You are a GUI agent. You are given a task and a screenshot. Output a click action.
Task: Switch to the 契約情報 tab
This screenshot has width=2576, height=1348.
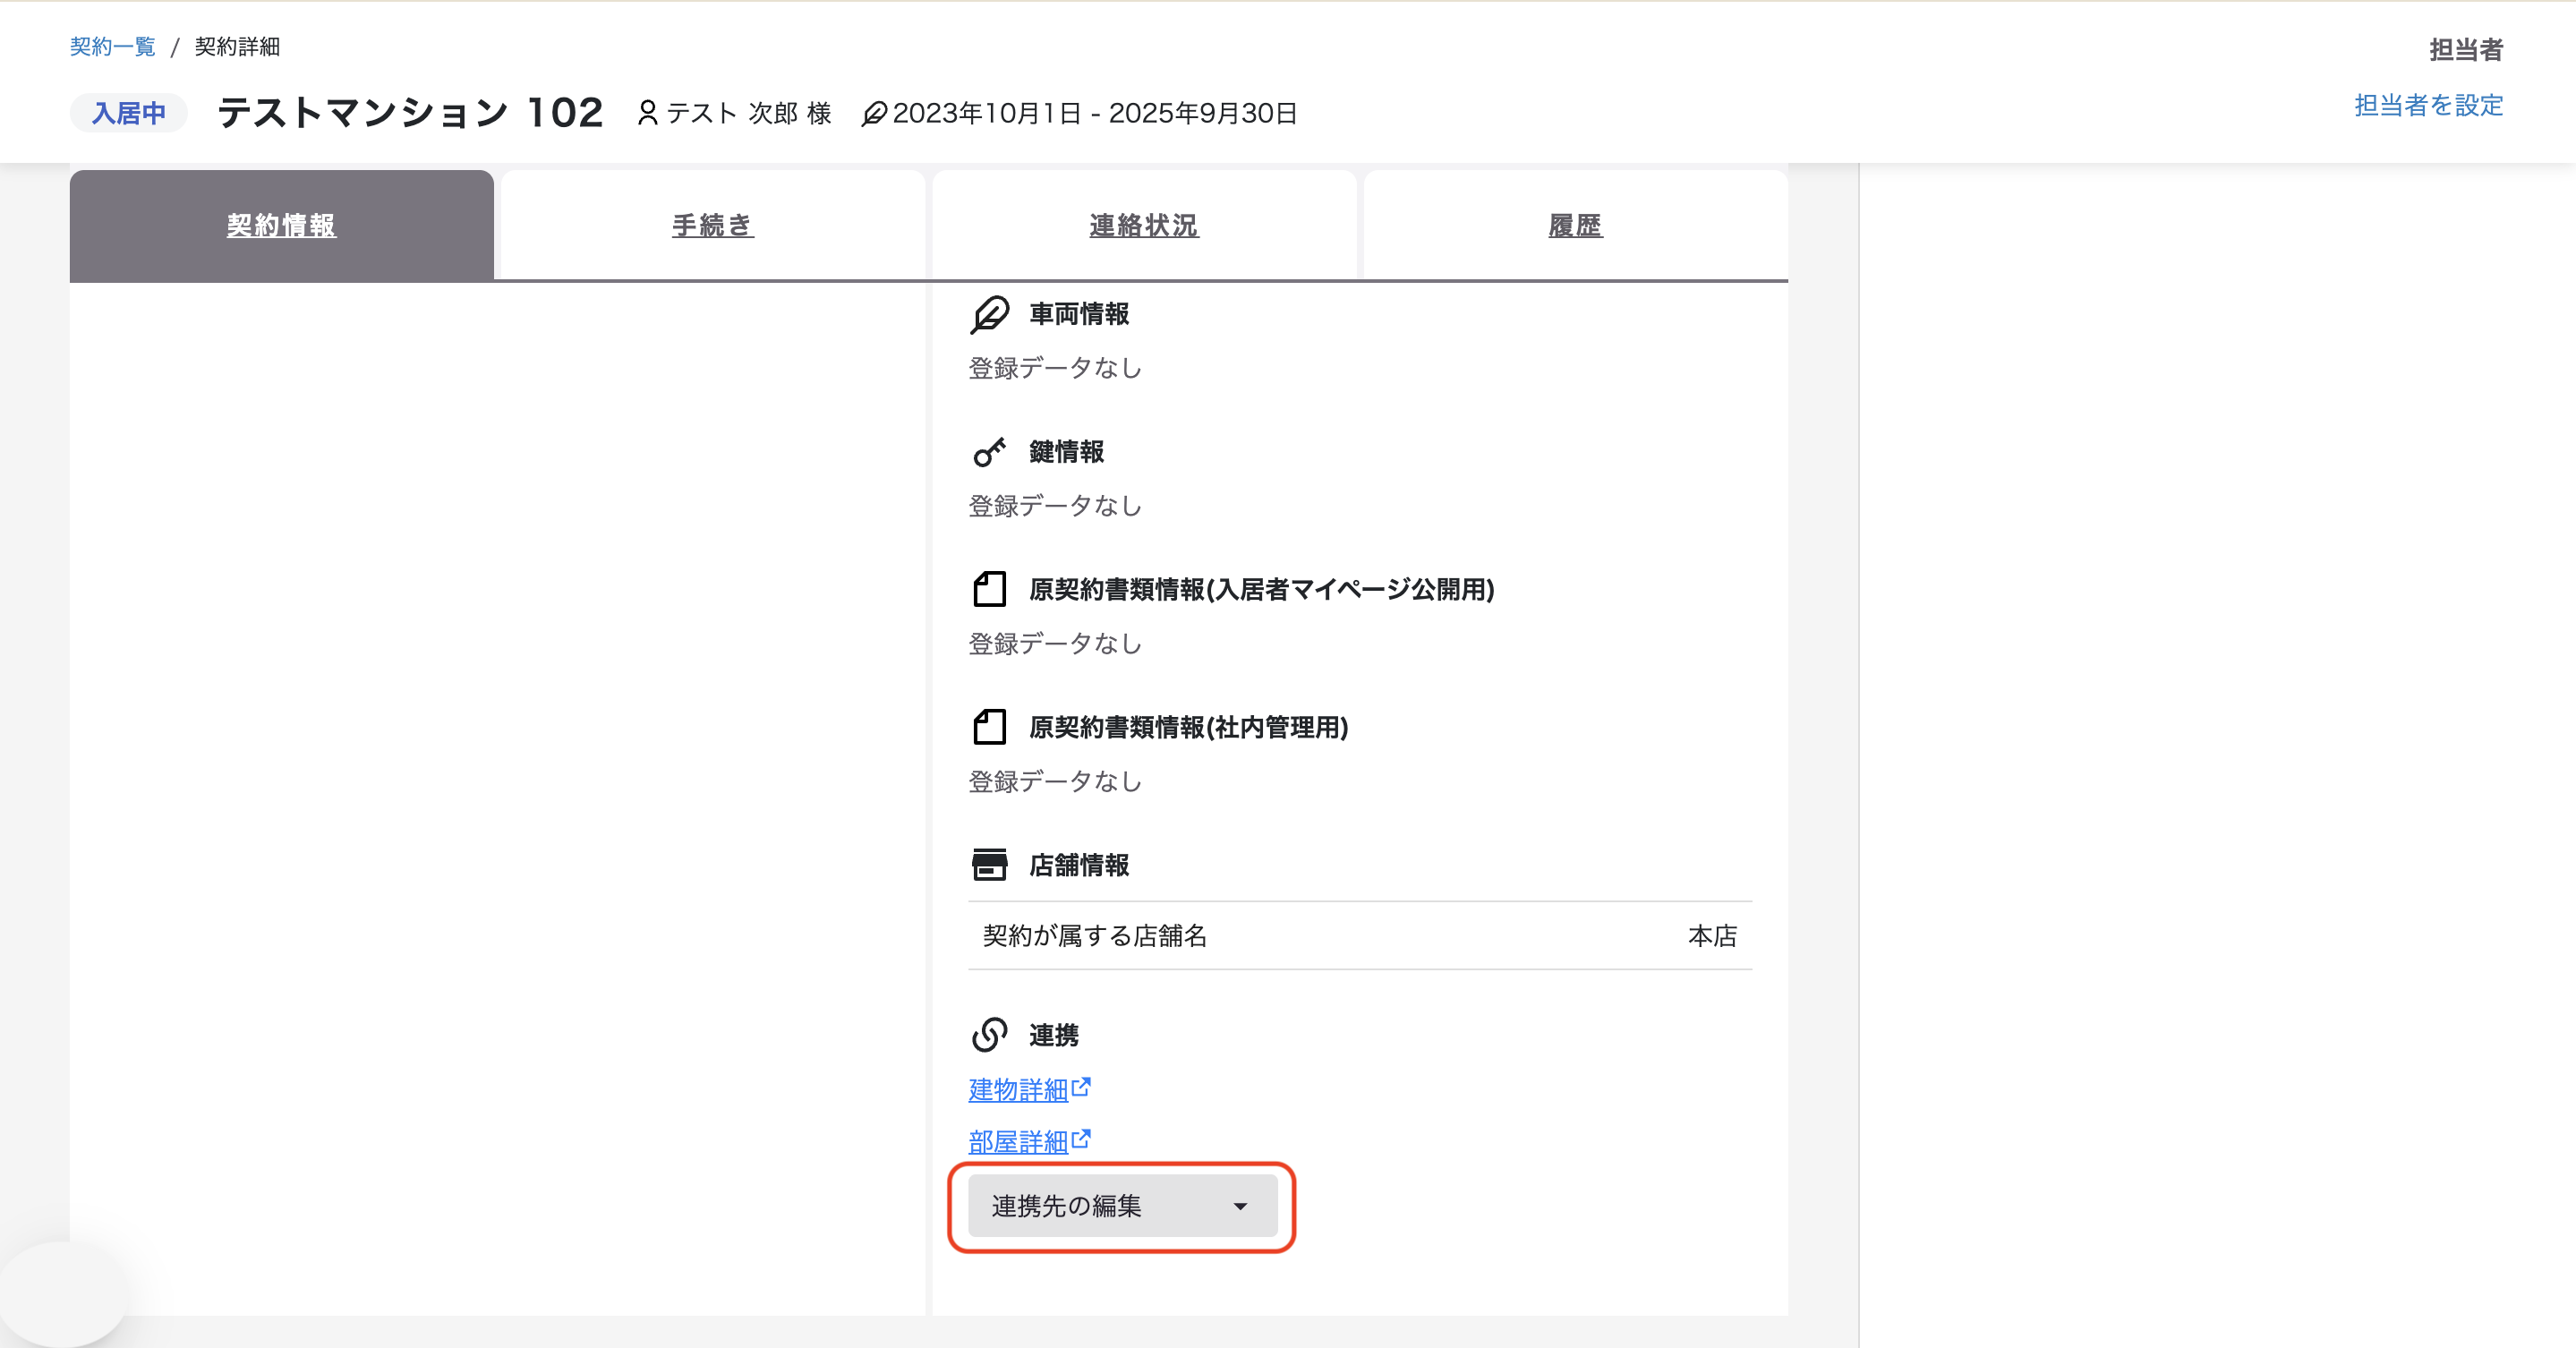pos(282,225)
